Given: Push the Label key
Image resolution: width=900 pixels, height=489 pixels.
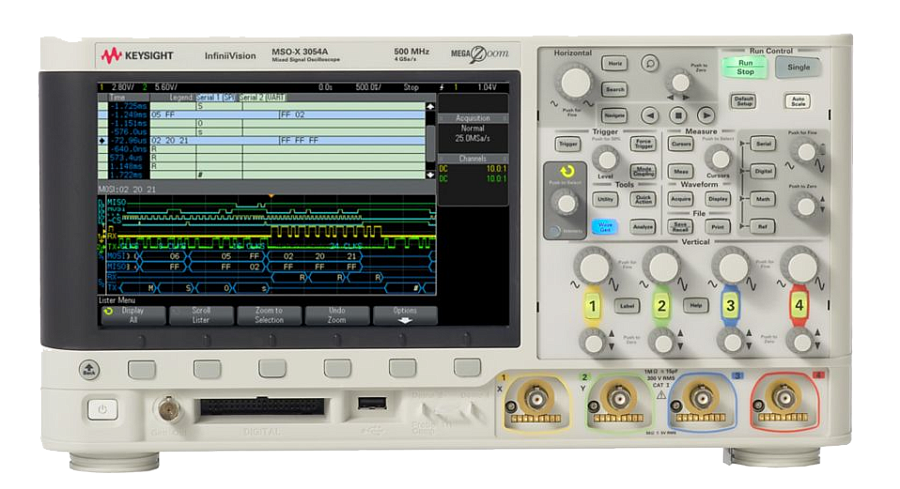Looking at the screenshot, I should [x=627, y=306].
